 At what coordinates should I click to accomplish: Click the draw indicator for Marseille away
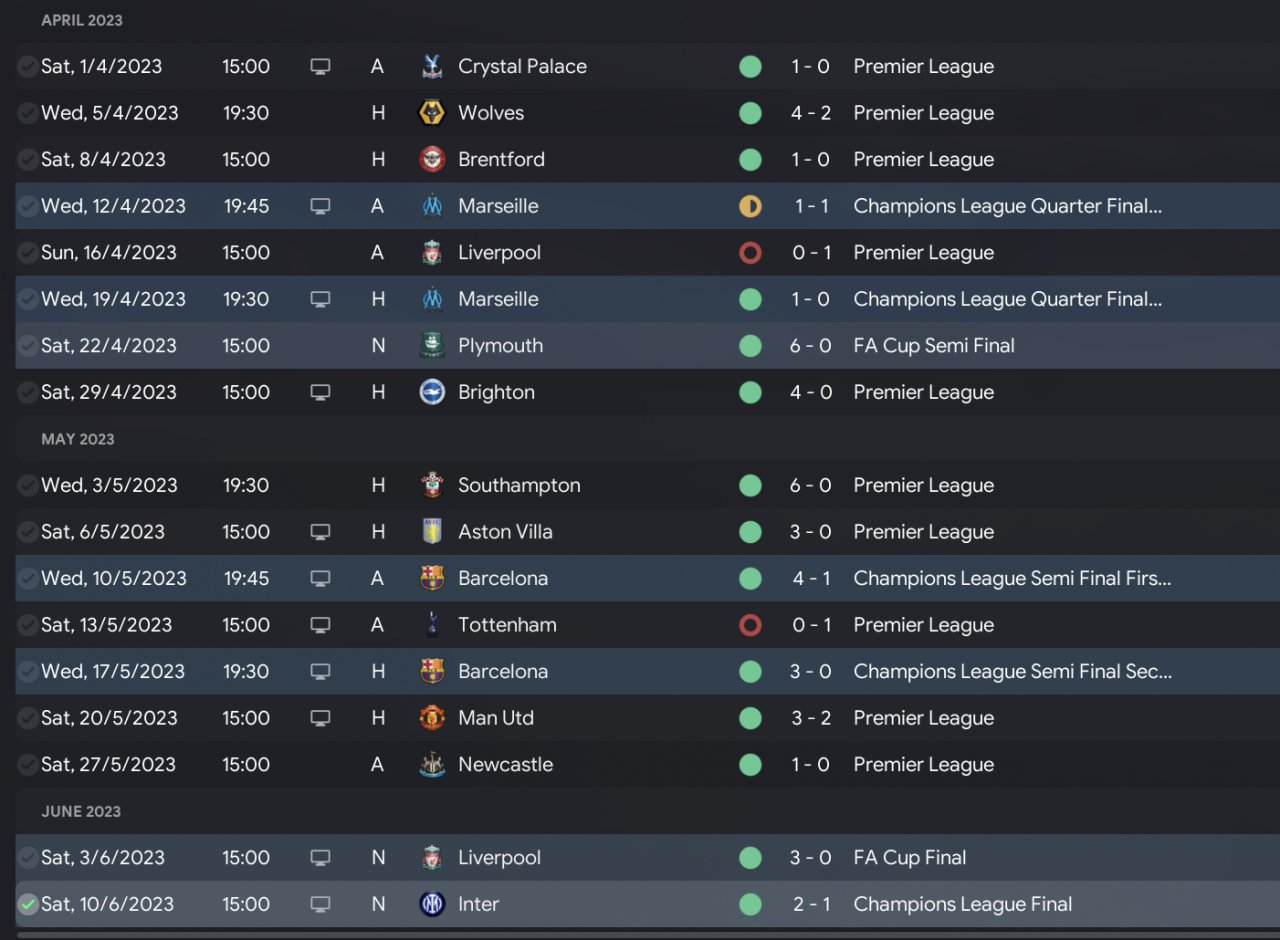pos(750,206)
